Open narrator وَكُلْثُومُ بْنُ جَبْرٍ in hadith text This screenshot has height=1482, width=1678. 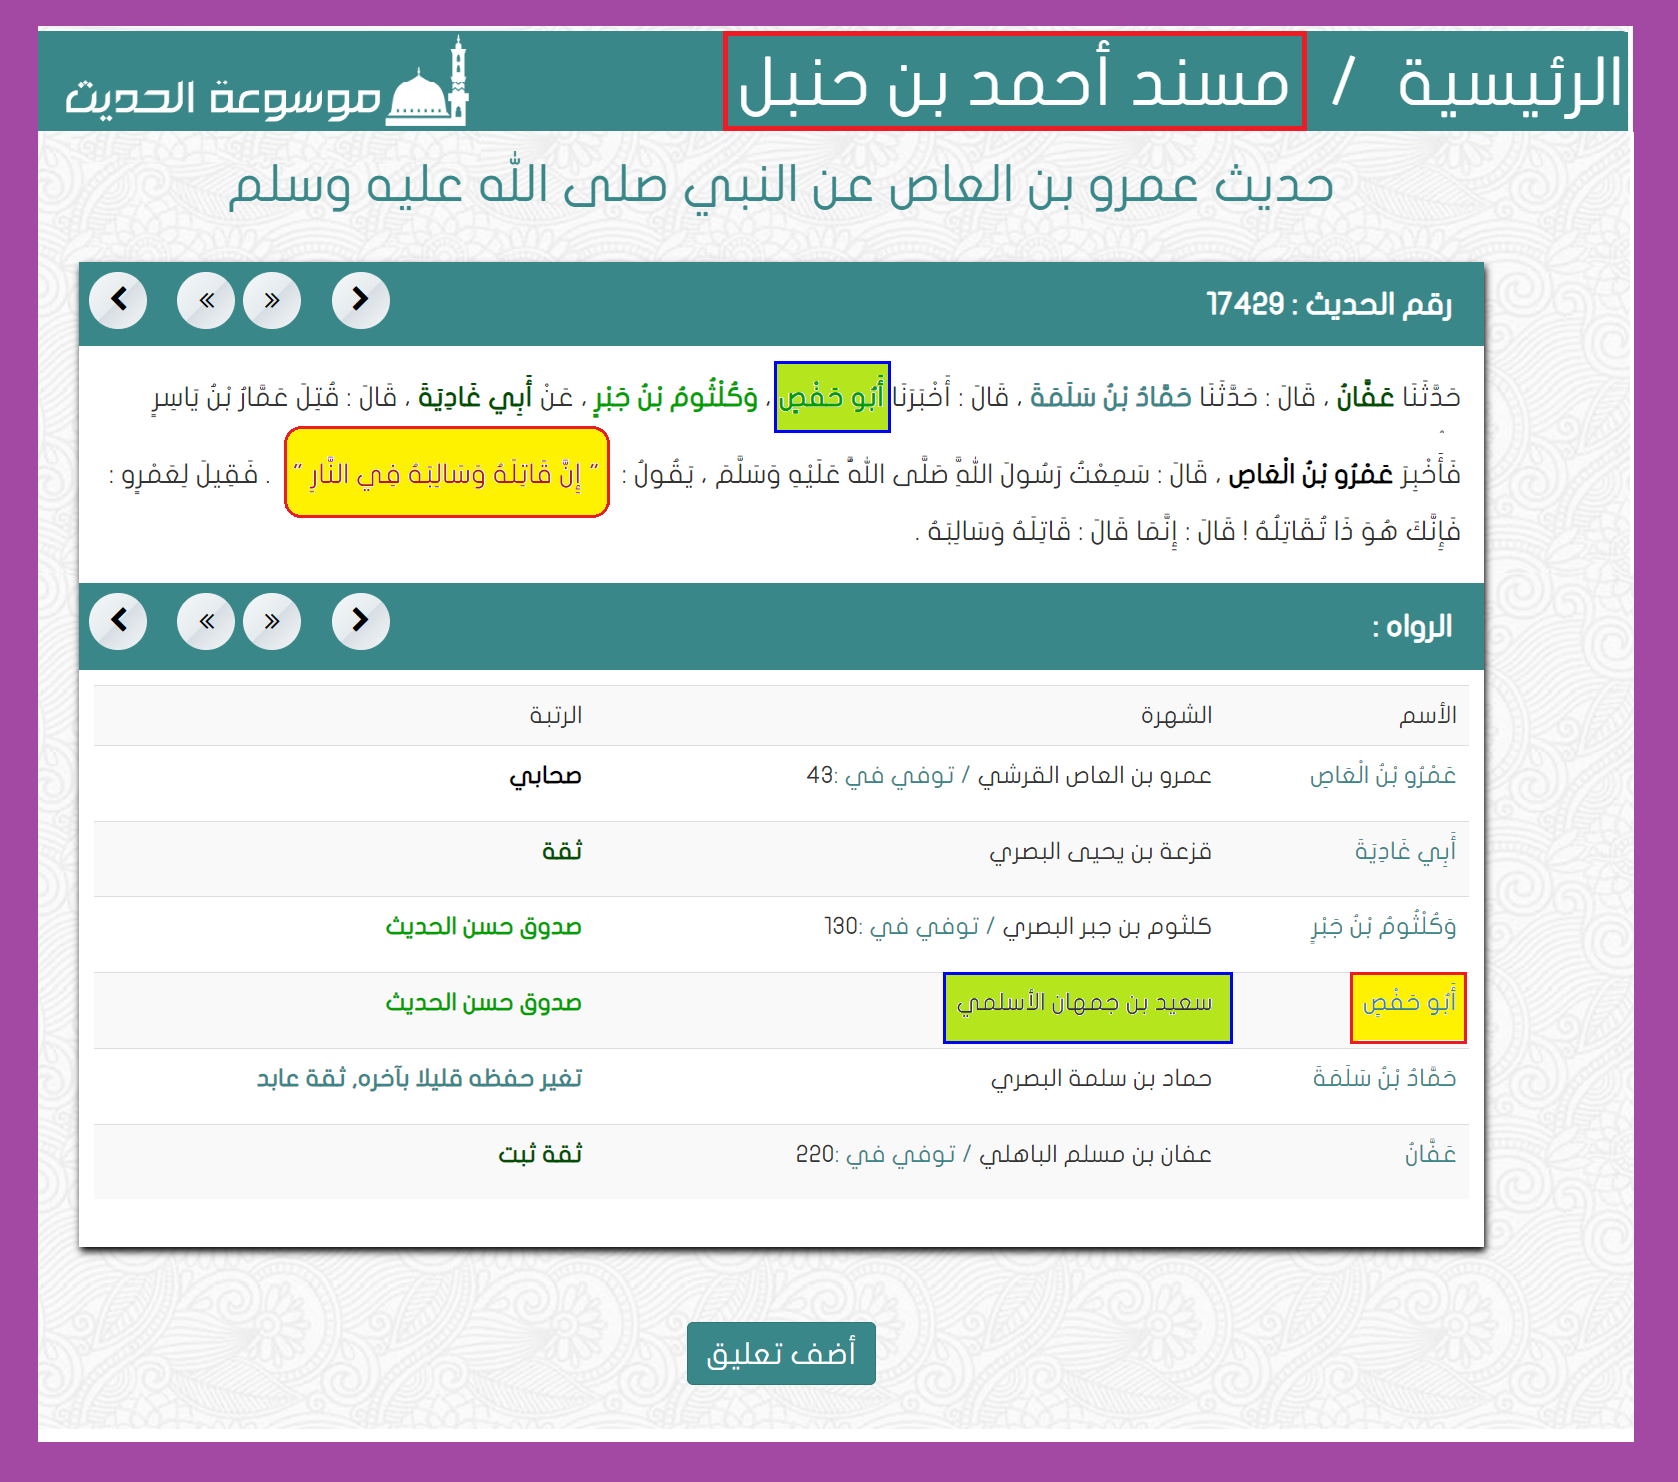tap(676, 398)
